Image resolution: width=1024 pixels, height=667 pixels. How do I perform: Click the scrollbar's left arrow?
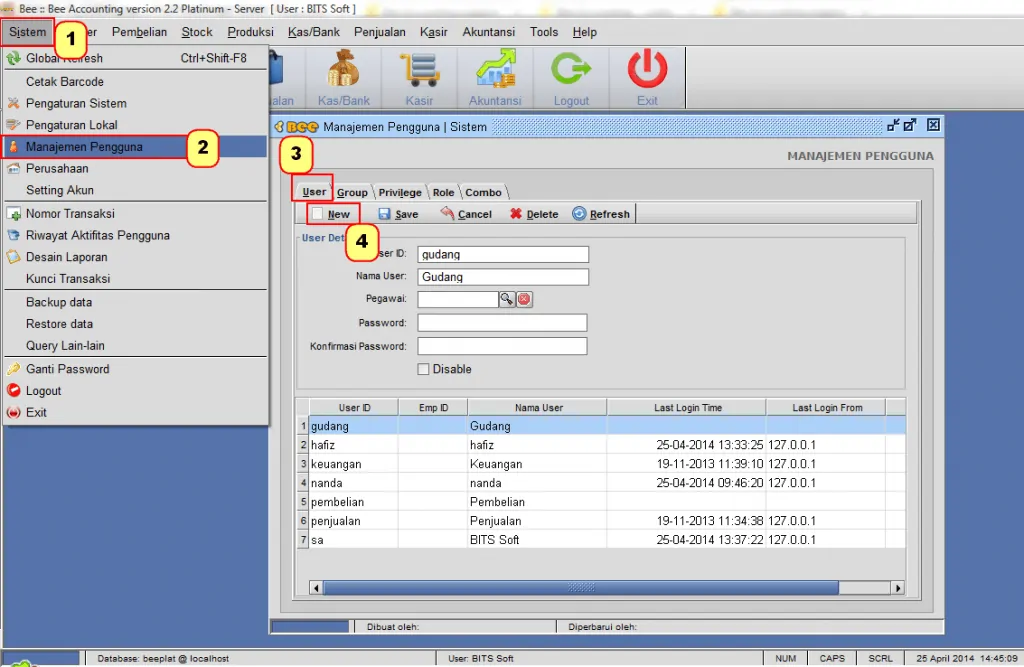pos(316,588)
